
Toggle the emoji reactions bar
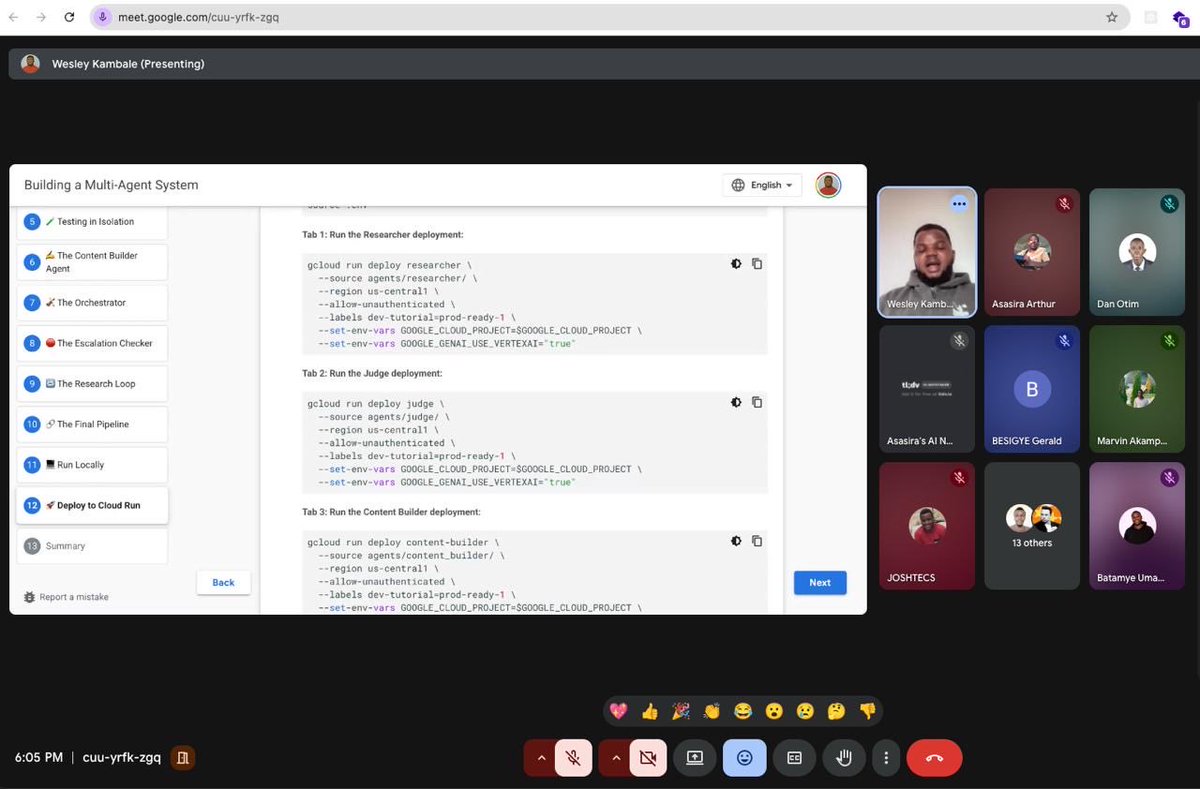tap(745, 758)
